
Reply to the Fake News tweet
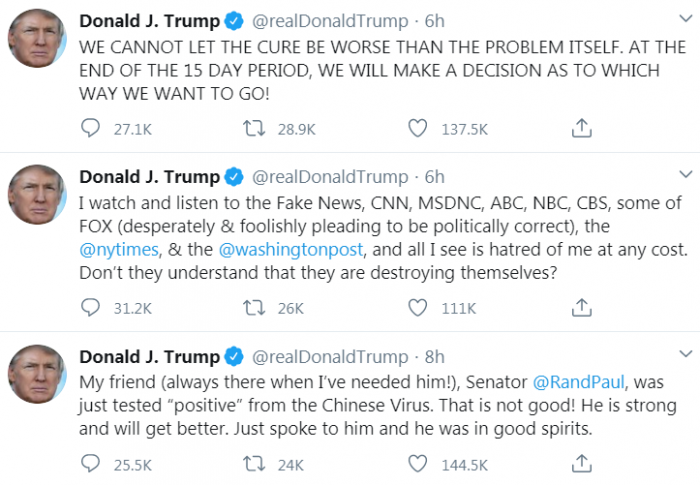point(91,308)
